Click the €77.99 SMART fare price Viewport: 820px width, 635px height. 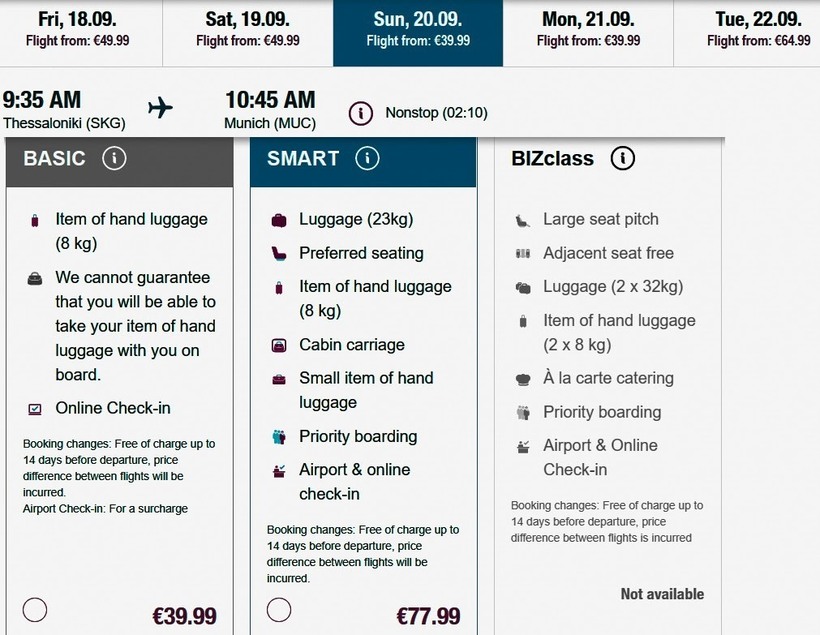[x=428, y=616]
